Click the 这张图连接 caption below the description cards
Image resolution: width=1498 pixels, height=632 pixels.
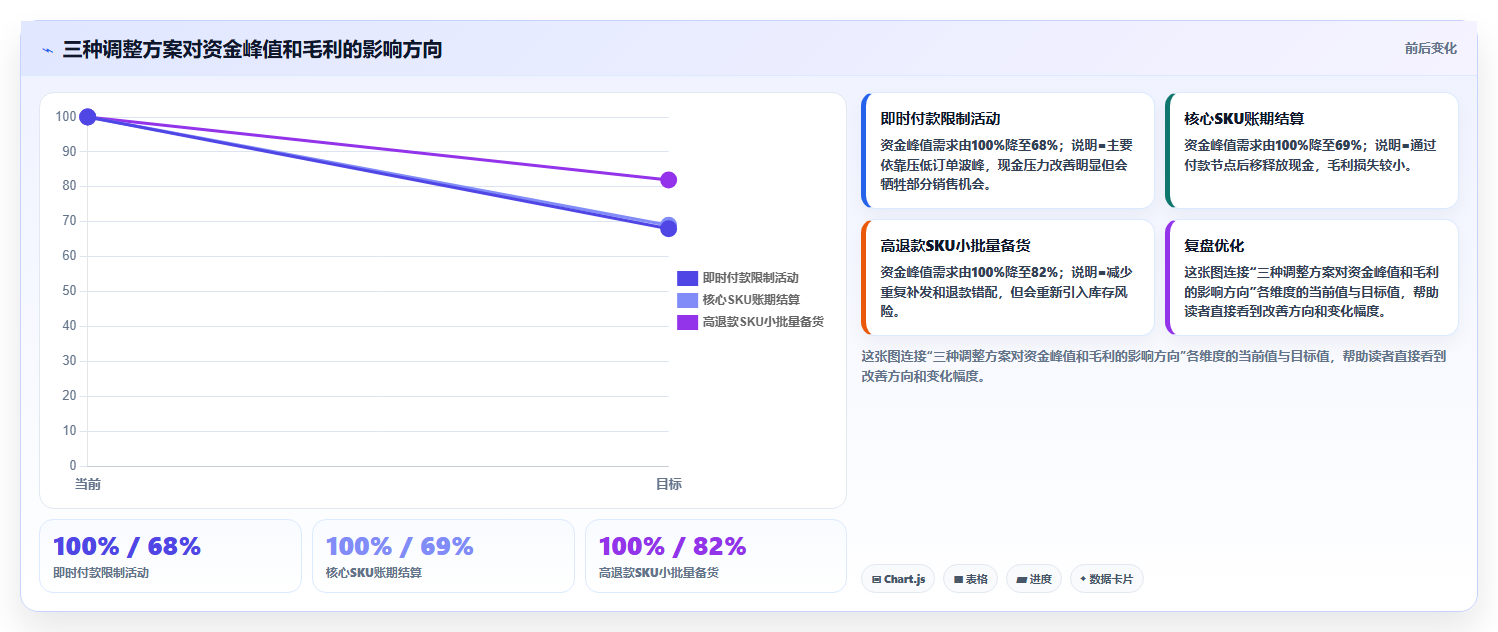(x=1153, y=366)
